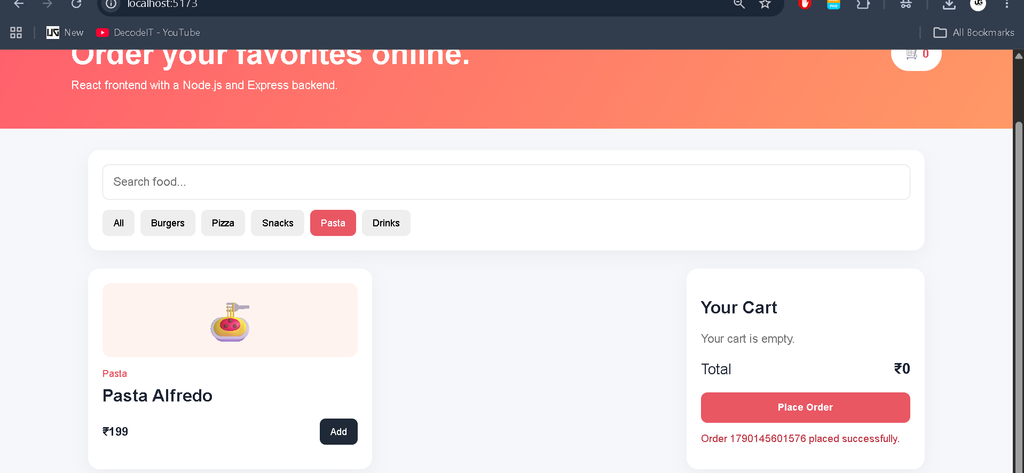Click the ₹0 total amount

[x=902, y=369]
